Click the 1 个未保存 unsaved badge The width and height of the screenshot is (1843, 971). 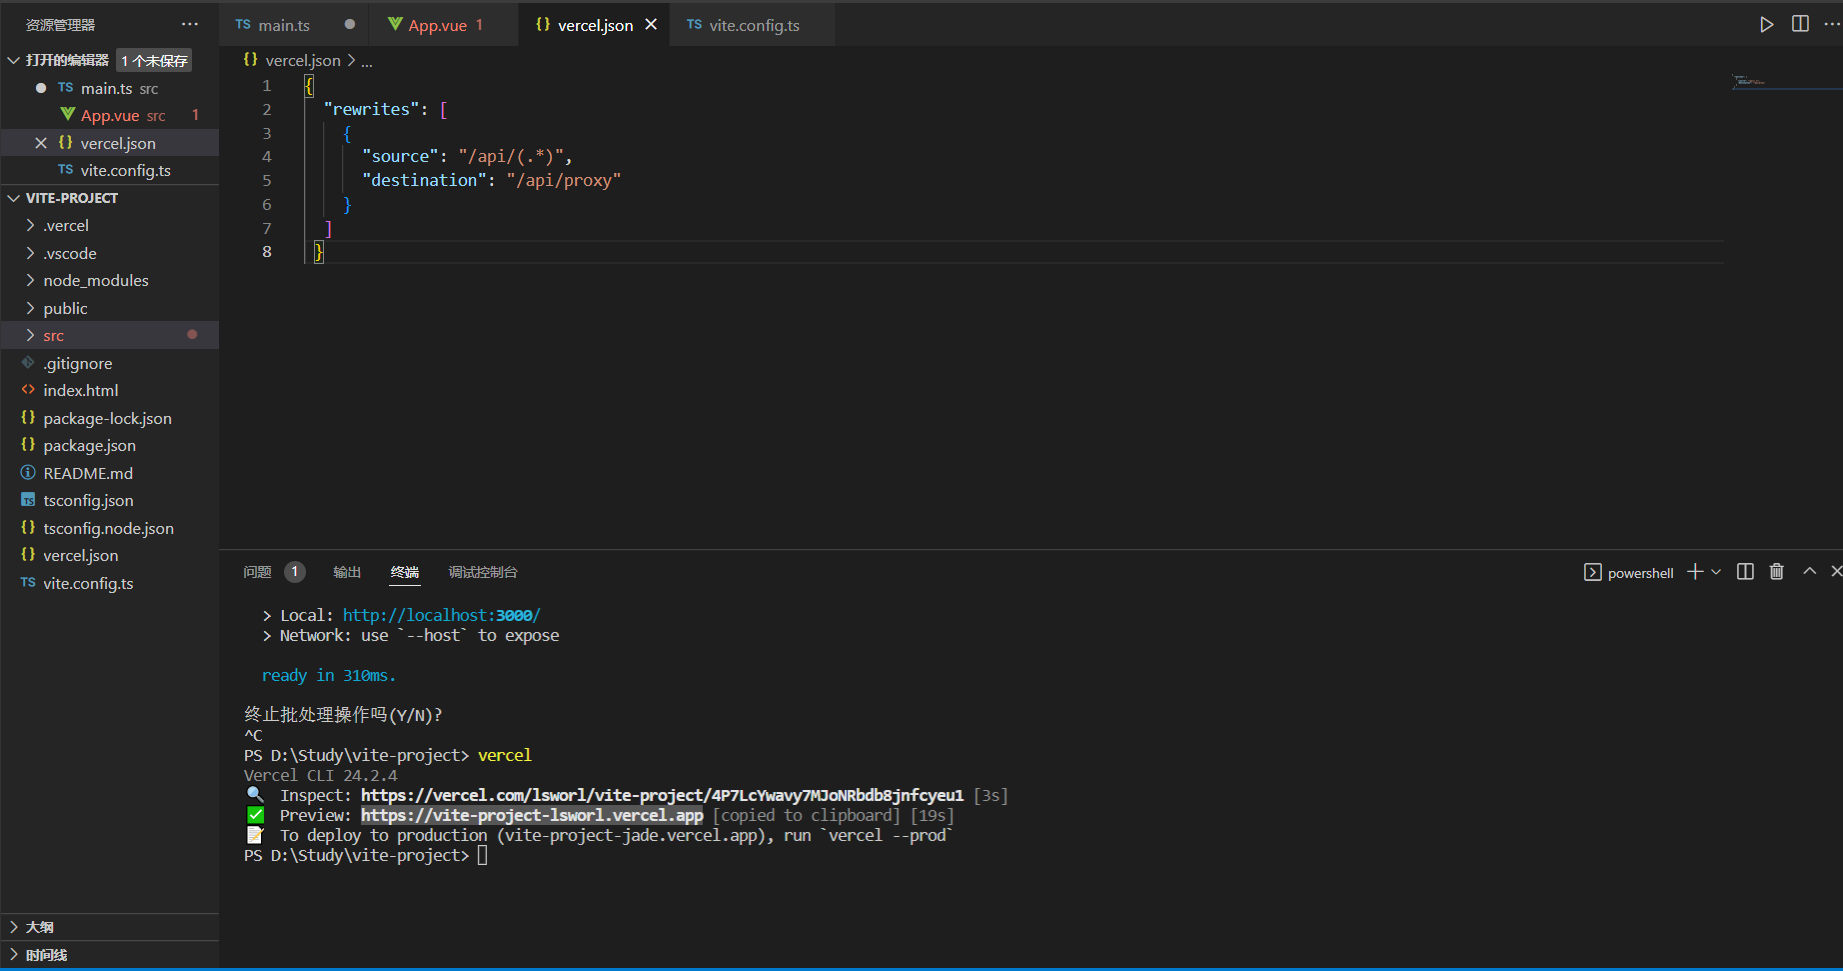point(154,61)
